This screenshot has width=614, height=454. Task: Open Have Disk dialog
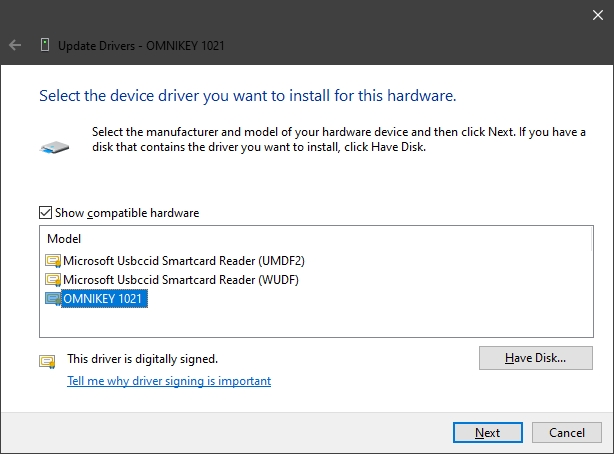pyautogui.click(x=536, y=358)
